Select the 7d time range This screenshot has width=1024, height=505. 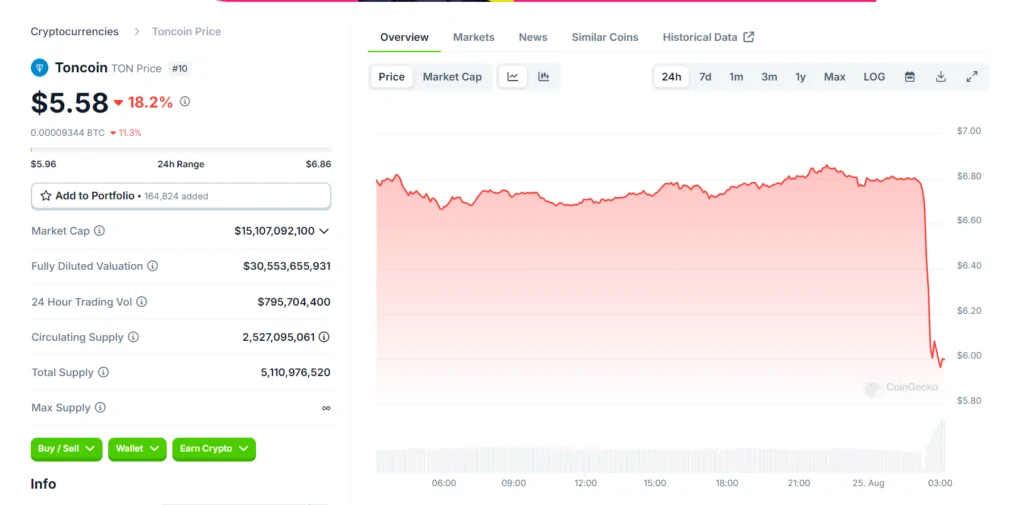coord(705,77)
